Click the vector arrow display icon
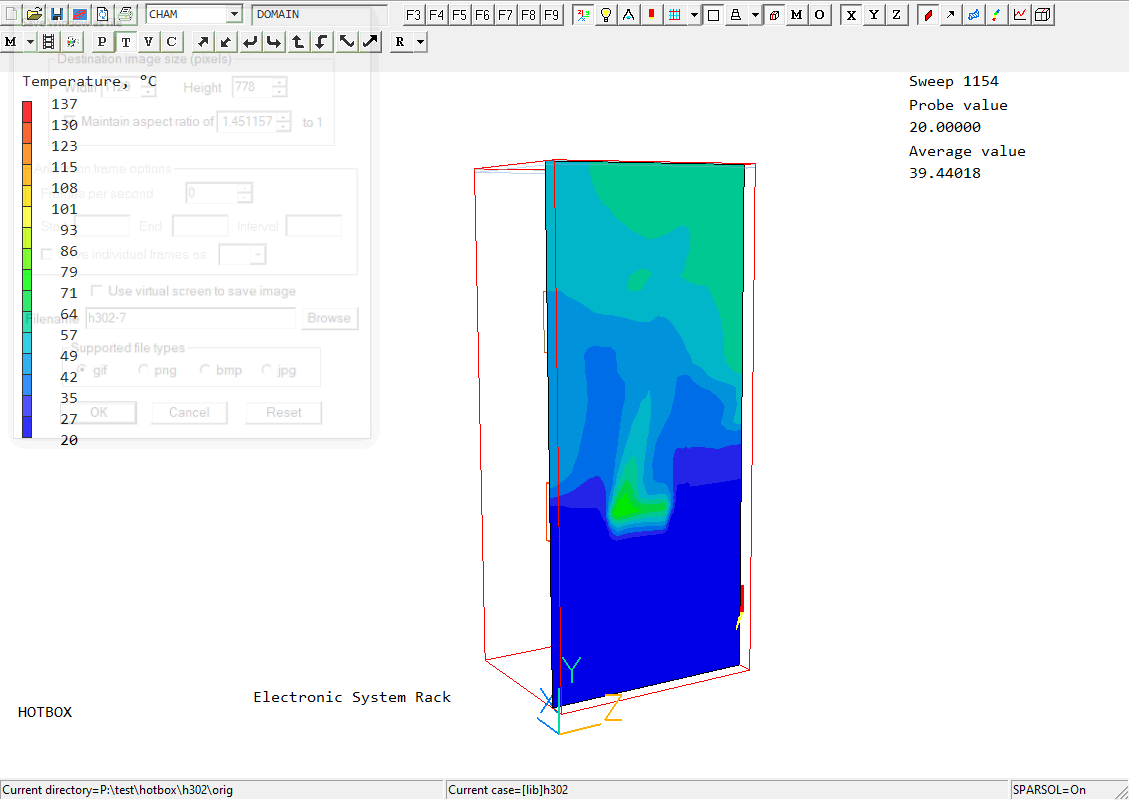 coord(950,14)
